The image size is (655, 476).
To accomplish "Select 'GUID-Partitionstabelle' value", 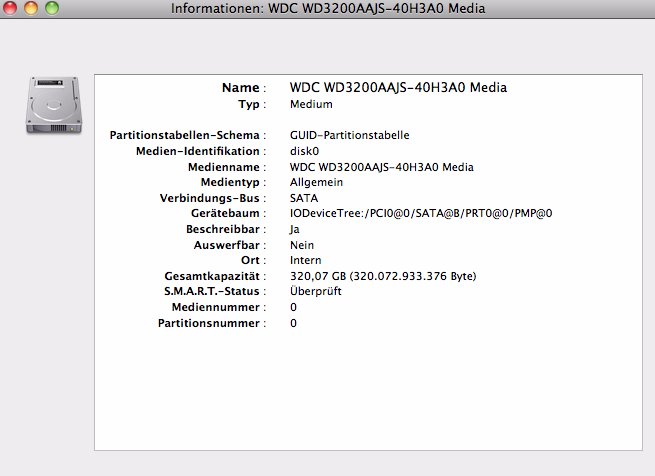I will tap(350, 135).
